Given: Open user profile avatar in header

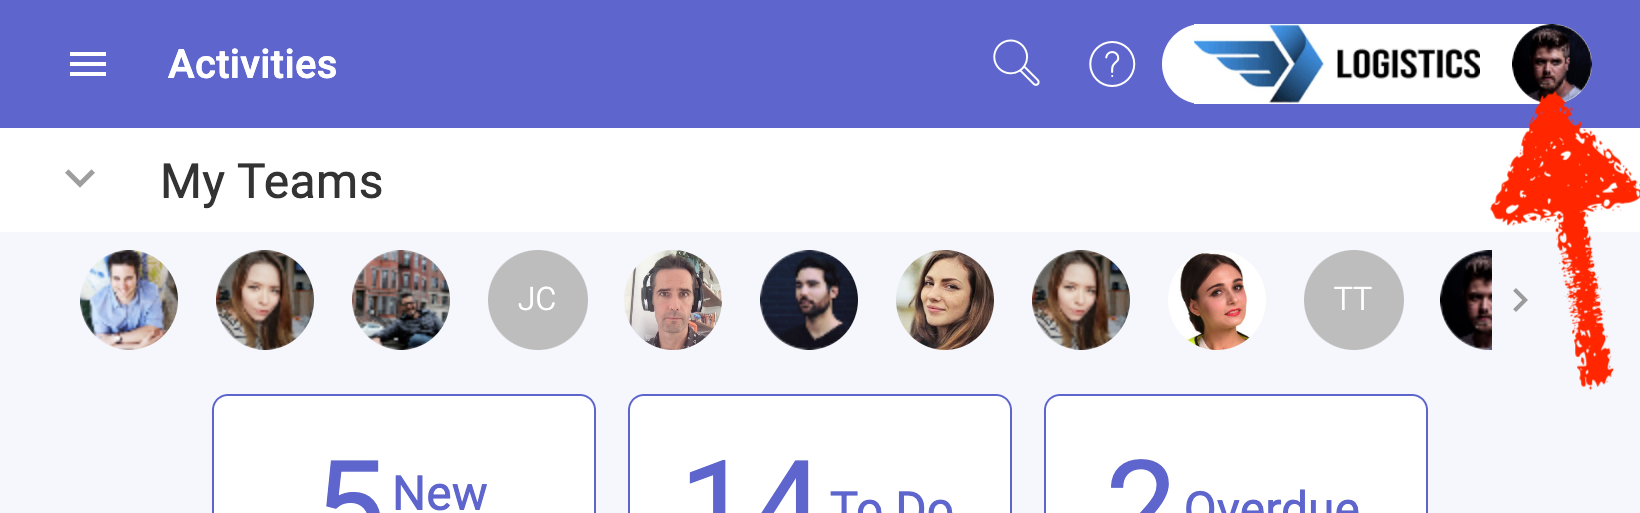Looking at the screenshot, I should point(1551,64).
